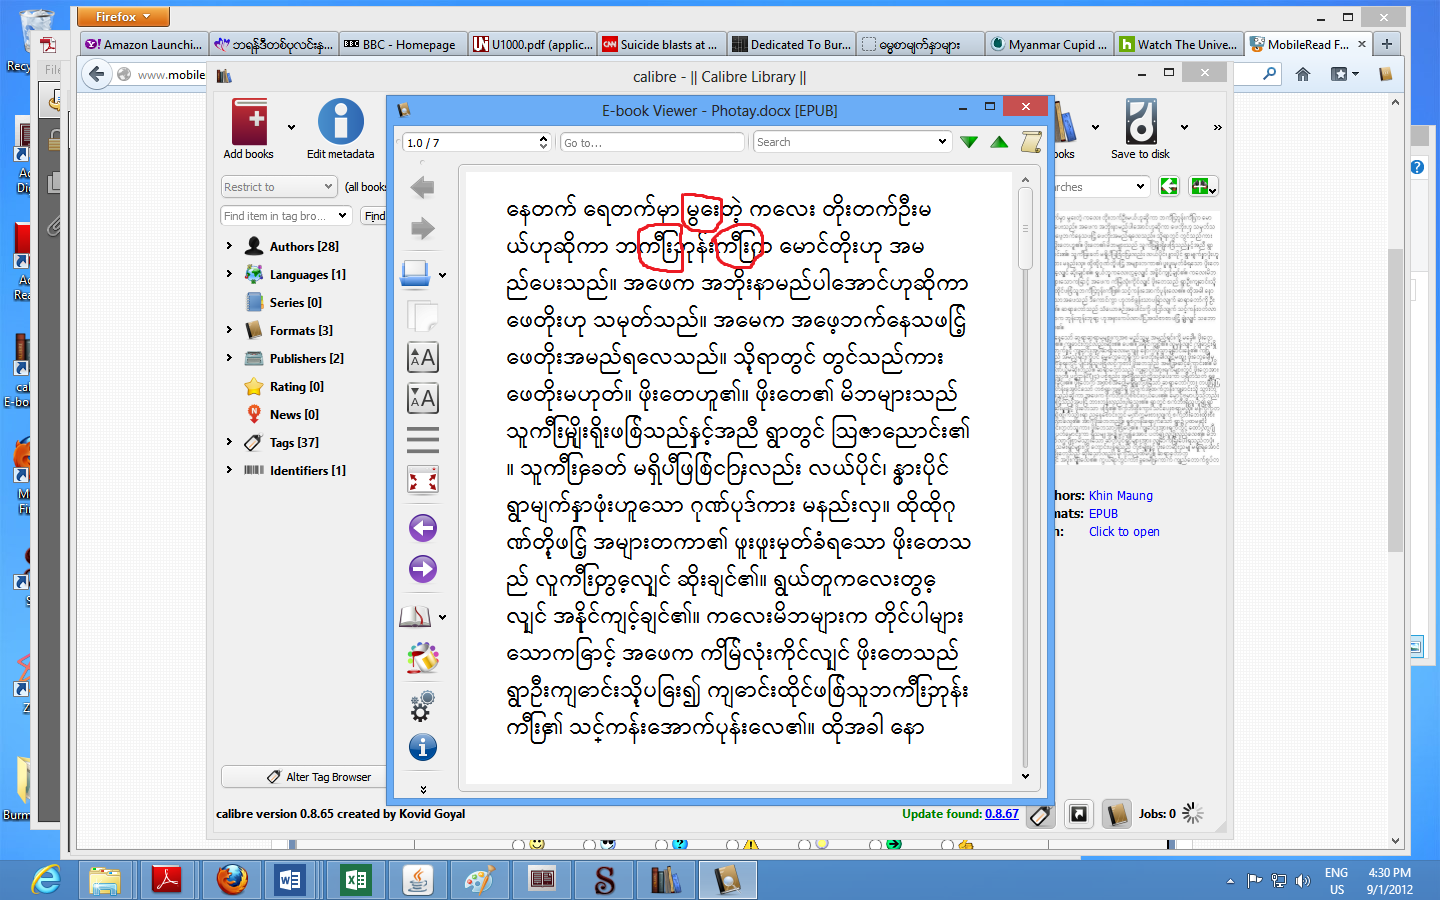This screenshot has width=1440, height=900.
Task: Open the viewer's Open ebook dropdown arrow
Action: click(443, 275)
